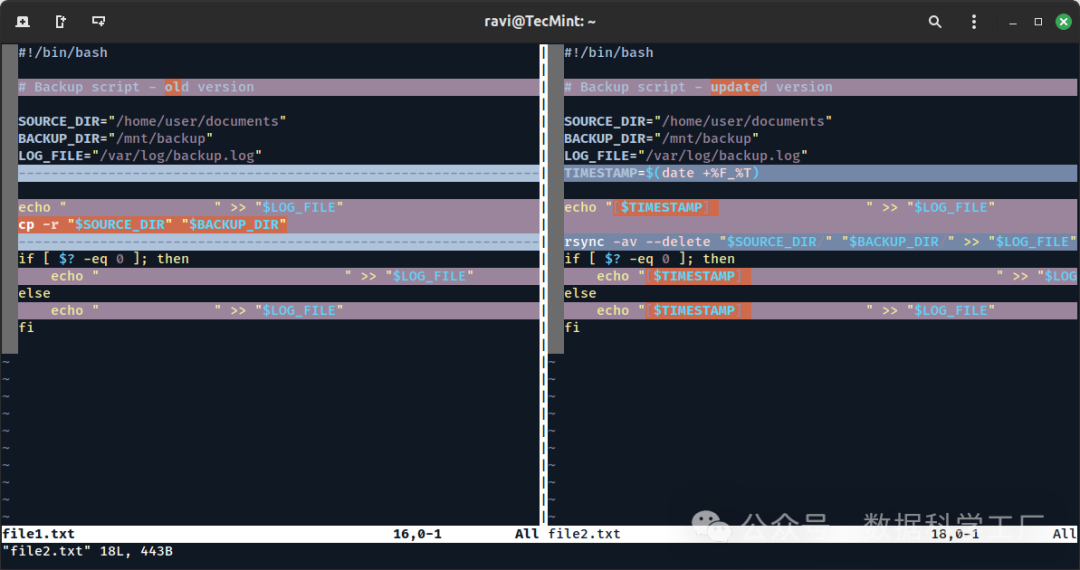Image resolution: width=1080 pixels, height=570 pixels.
Task: Close the terminal with the green X button
Action: point(1063,21)
